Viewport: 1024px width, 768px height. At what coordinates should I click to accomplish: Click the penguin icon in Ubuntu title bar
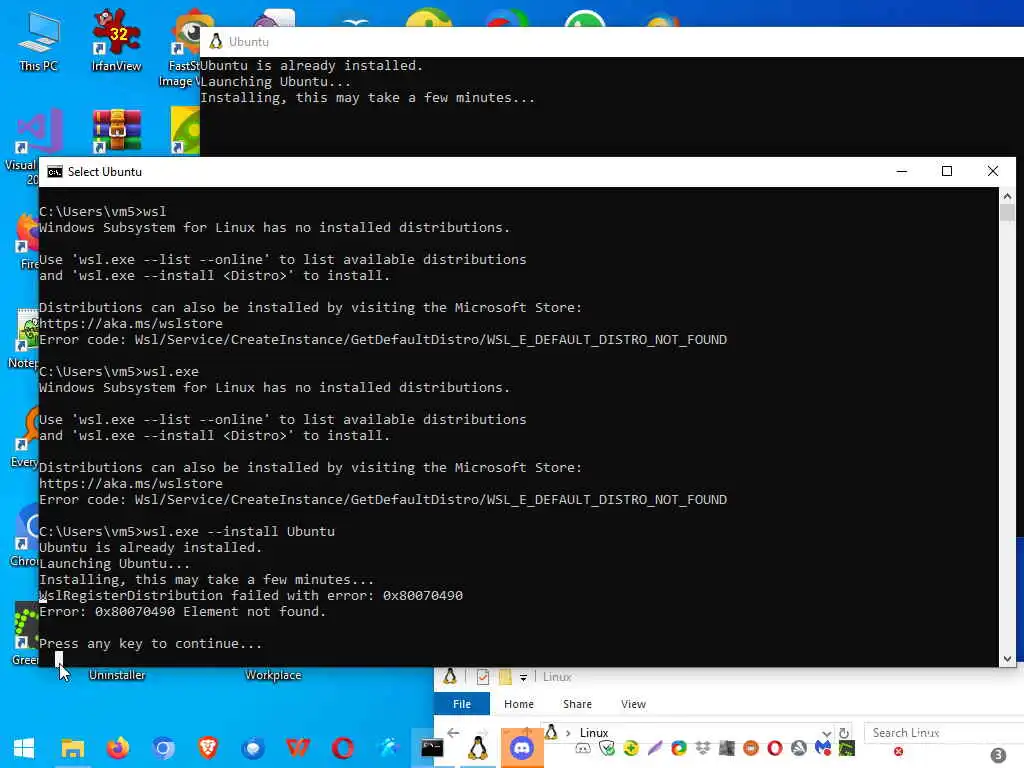point(216,42)
